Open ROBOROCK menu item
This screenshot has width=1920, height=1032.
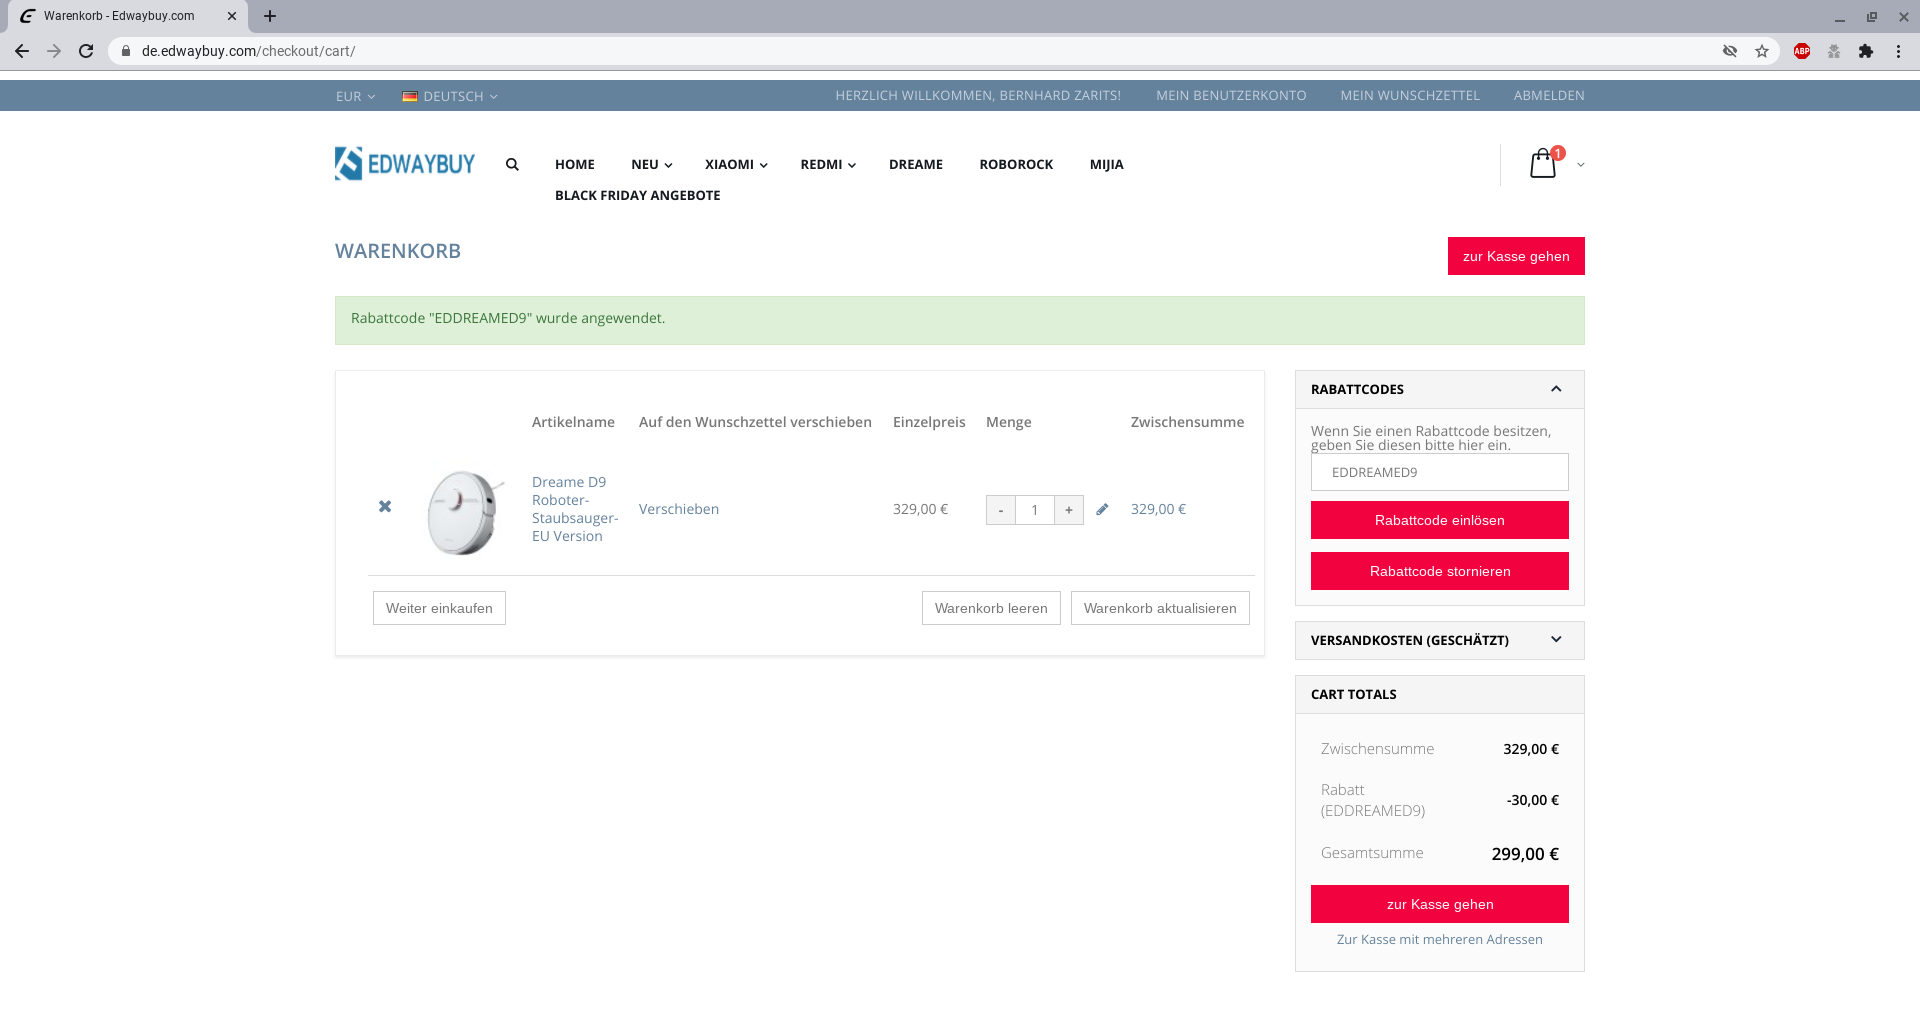point(1016,165)
